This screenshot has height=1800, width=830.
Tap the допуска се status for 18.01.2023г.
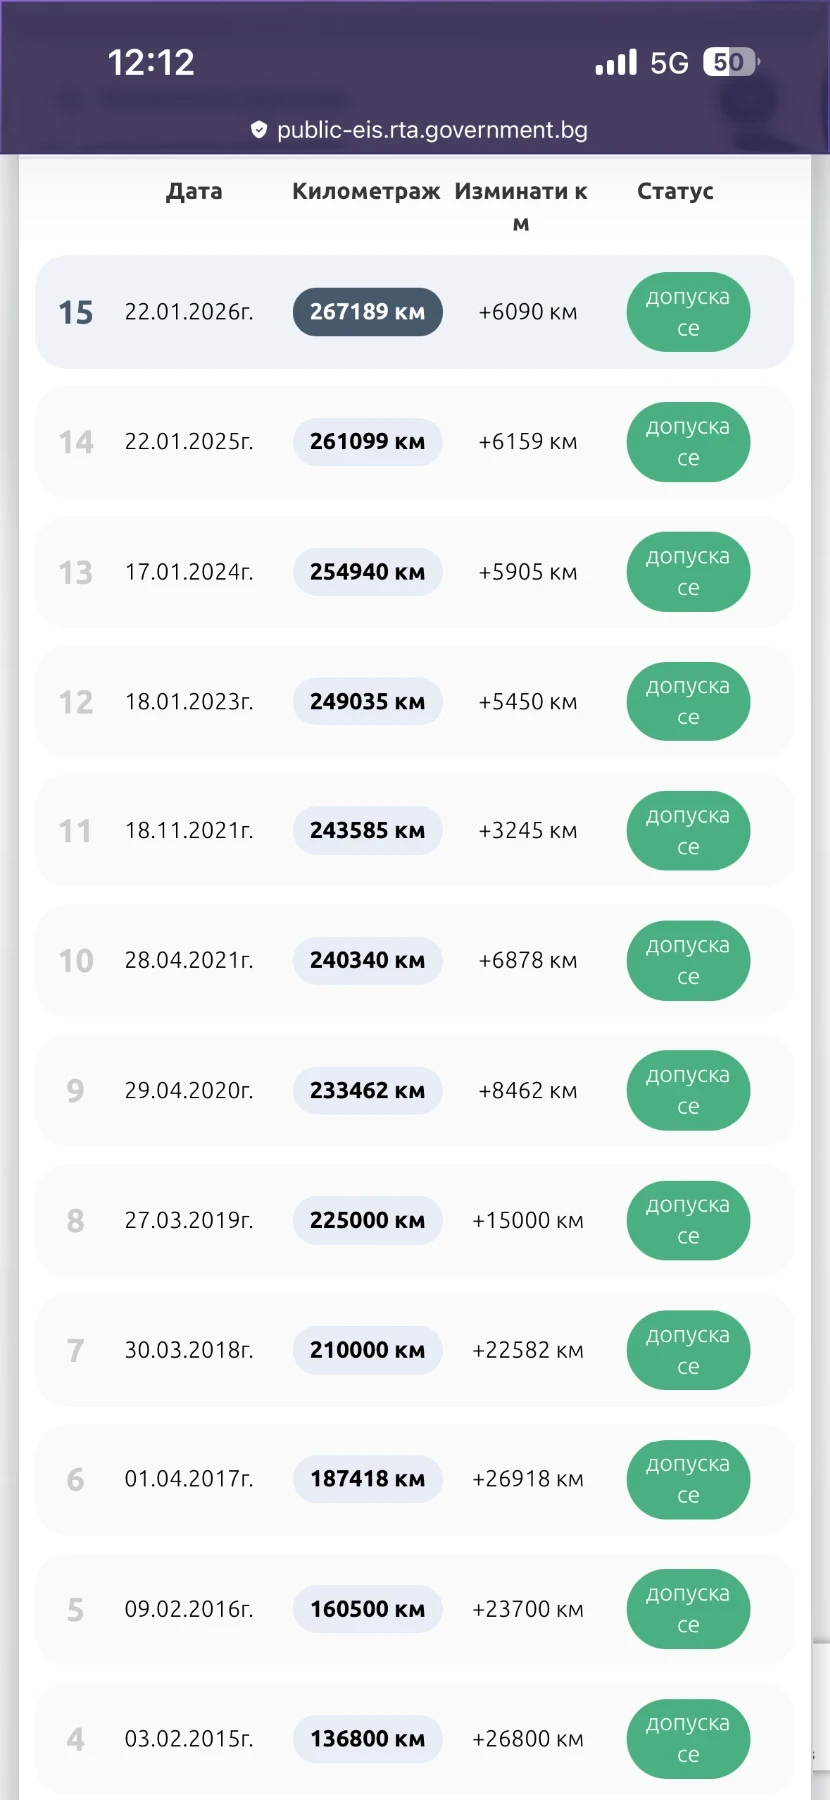coord(688,701)
